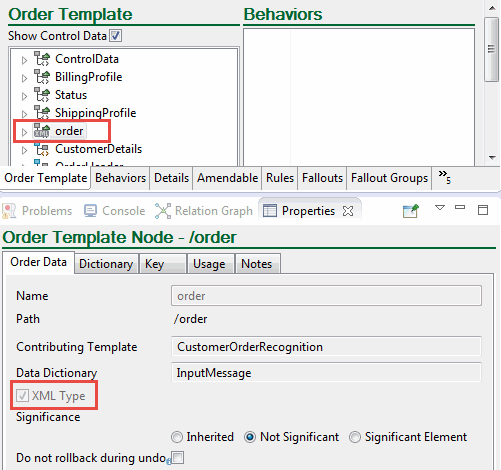This screenshot has width=501, height=470.
Task: Select the Key properties tab
Action: 162,264
